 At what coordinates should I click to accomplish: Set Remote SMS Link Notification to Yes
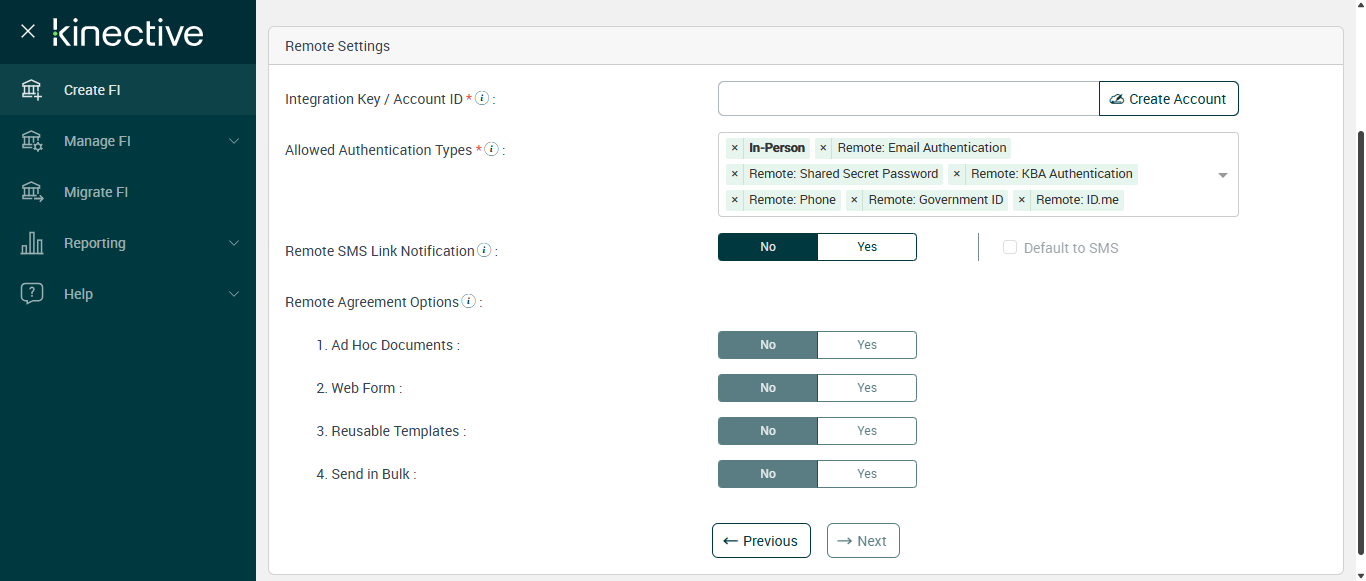click(x=866, y=247)
